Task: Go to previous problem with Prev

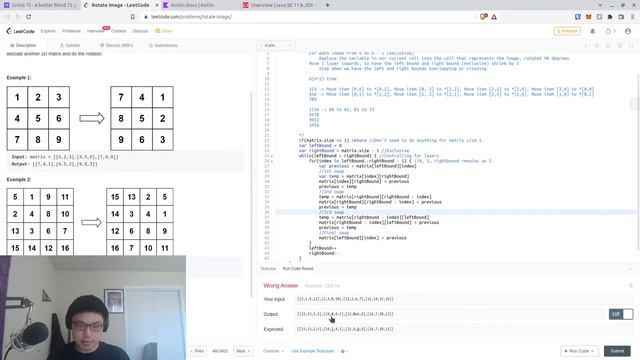Action: pos(198,351)
